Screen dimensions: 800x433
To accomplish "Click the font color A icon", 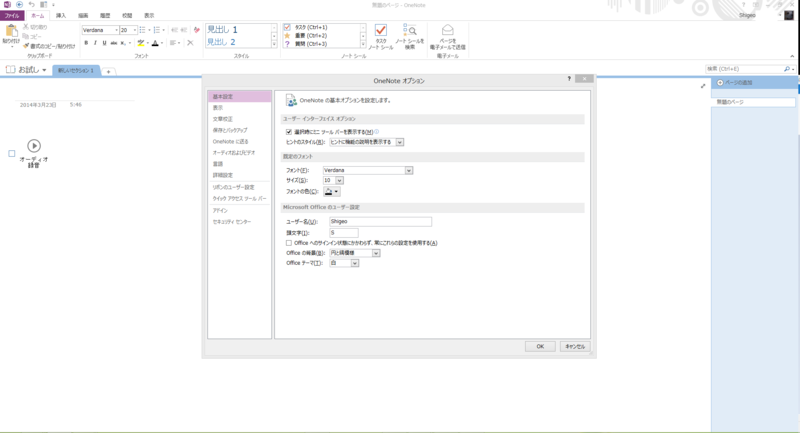I will [x=155, y=43].
